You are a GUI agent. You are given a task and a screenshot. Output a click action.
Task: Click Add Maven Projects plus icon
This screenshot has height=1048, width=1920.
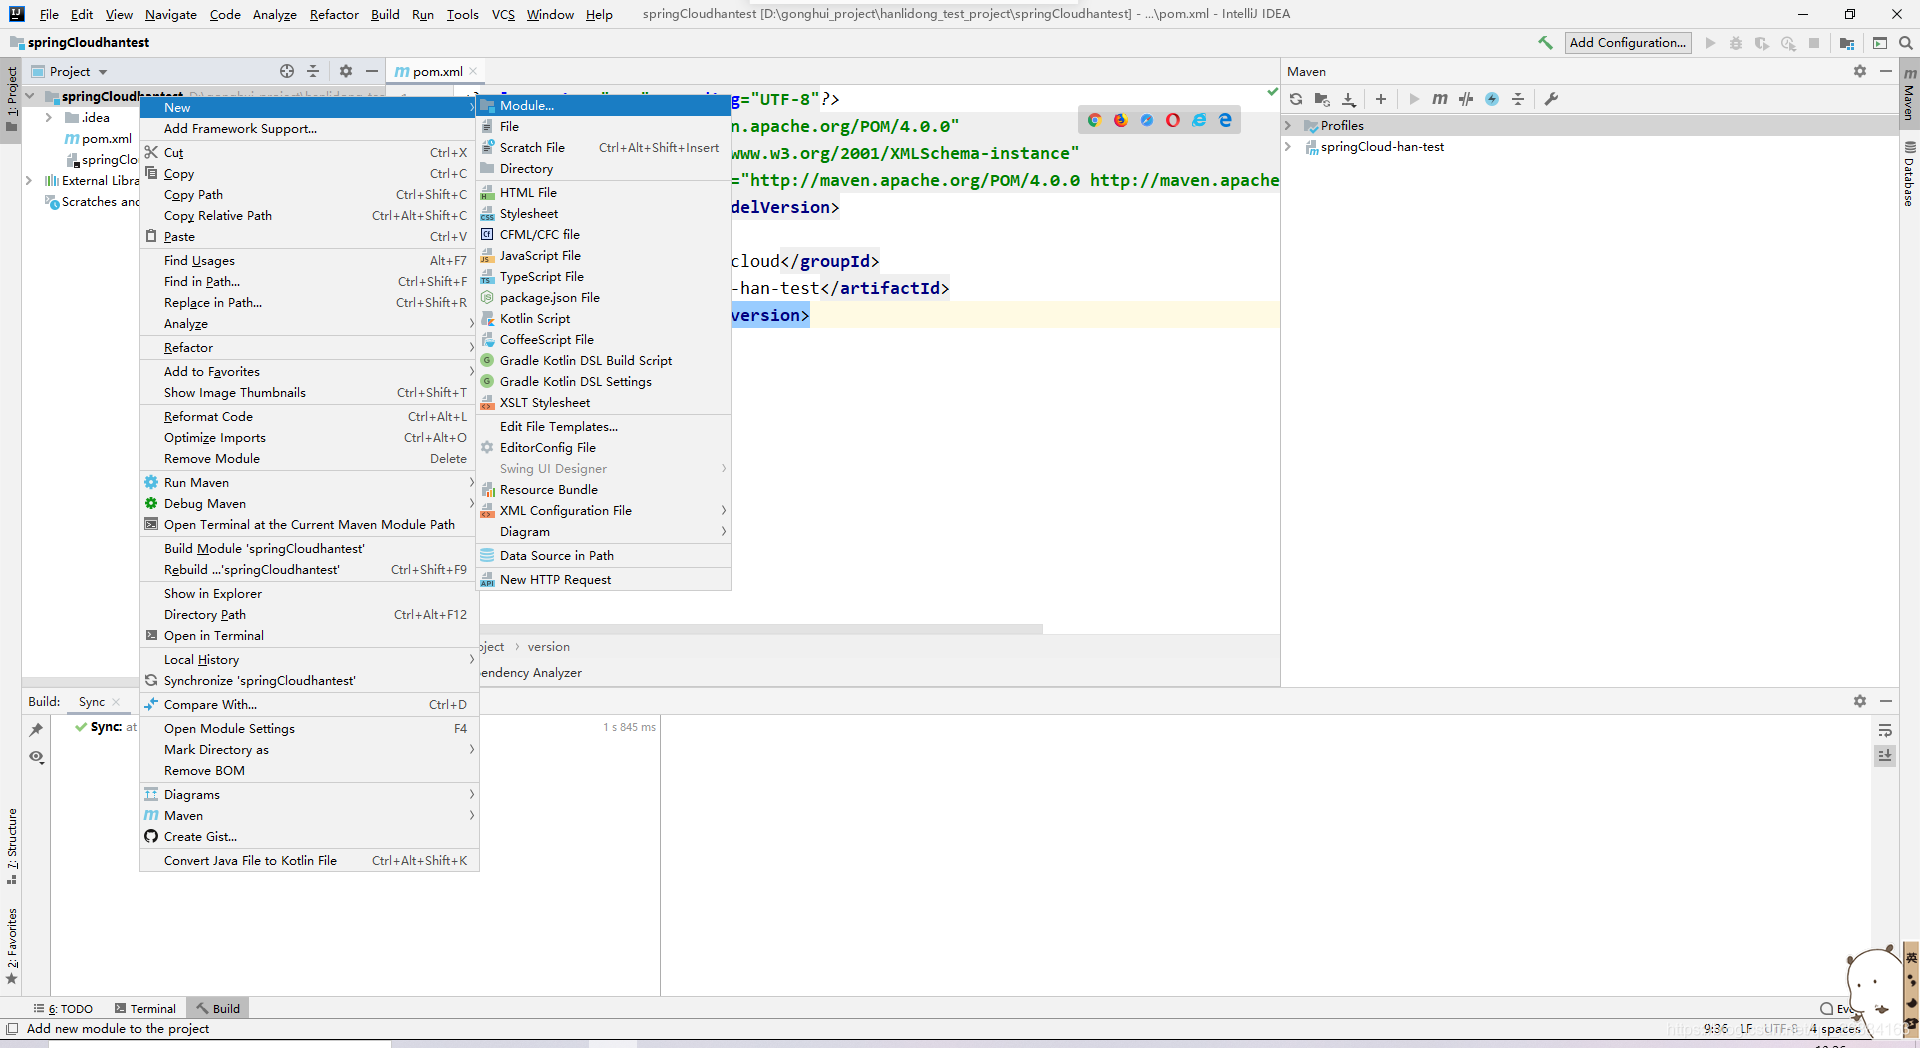(x=1381, y=99)
